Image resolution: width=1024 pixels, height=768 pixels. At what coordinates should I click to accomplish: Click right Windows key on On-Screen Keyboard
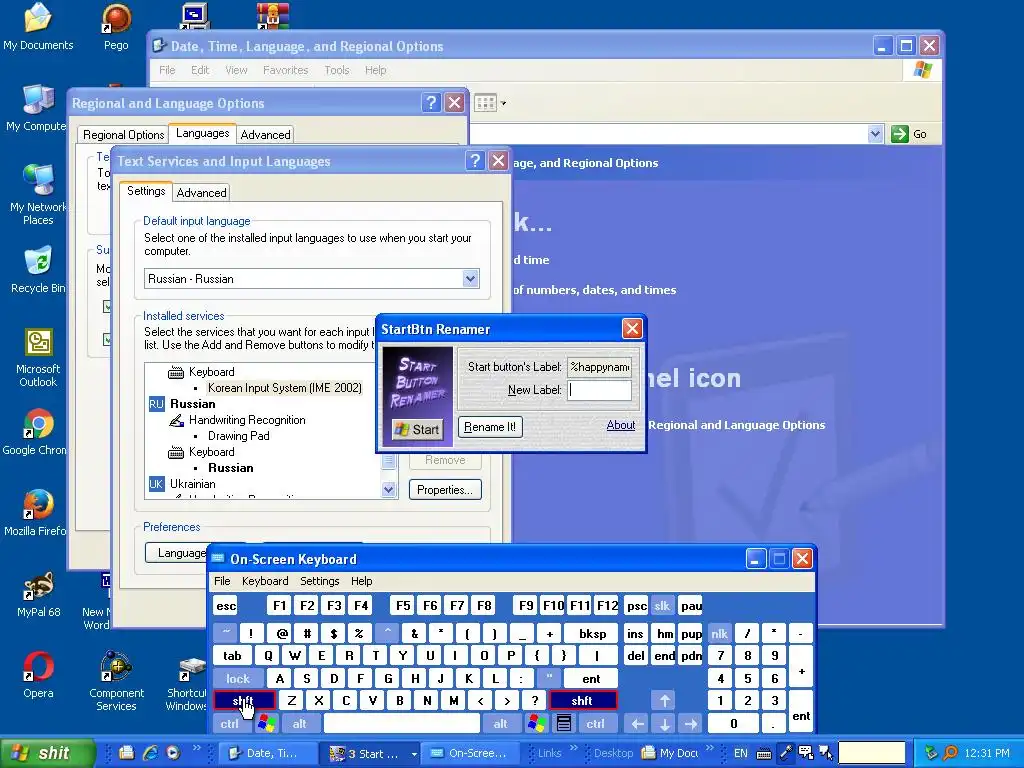click(x=536, y=723)
